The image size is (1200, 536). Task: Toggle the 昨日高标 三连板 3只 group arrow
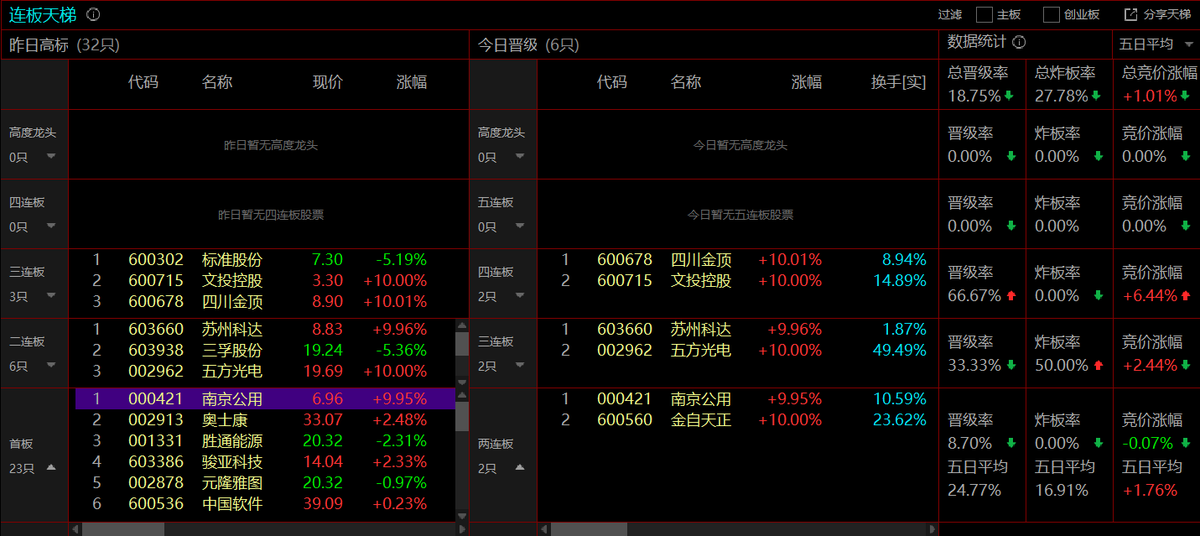click(50, 297)
